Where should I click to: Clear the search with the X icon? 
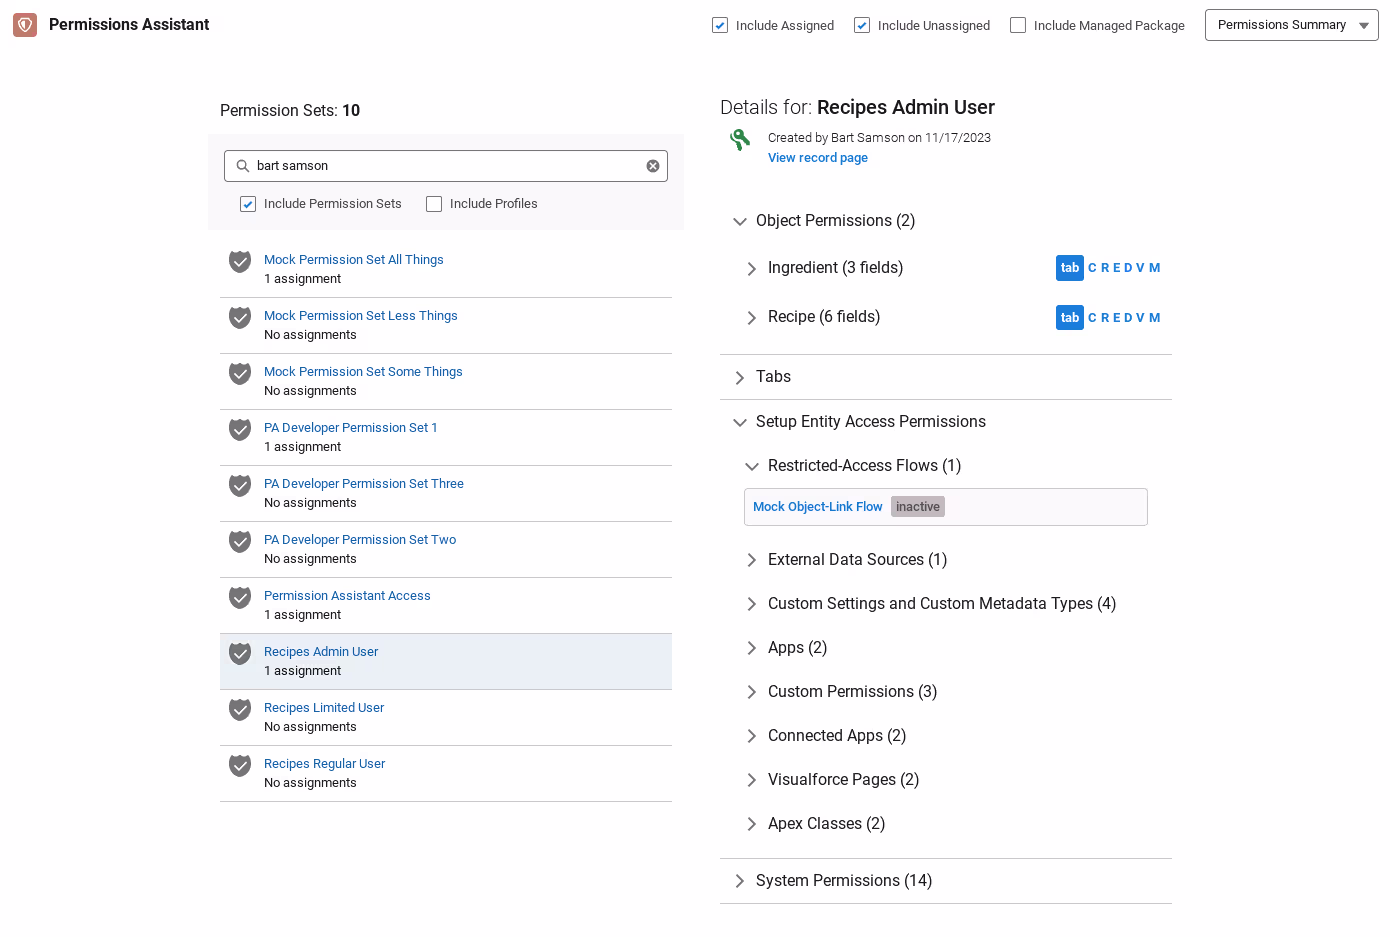(x=653, y=166)
